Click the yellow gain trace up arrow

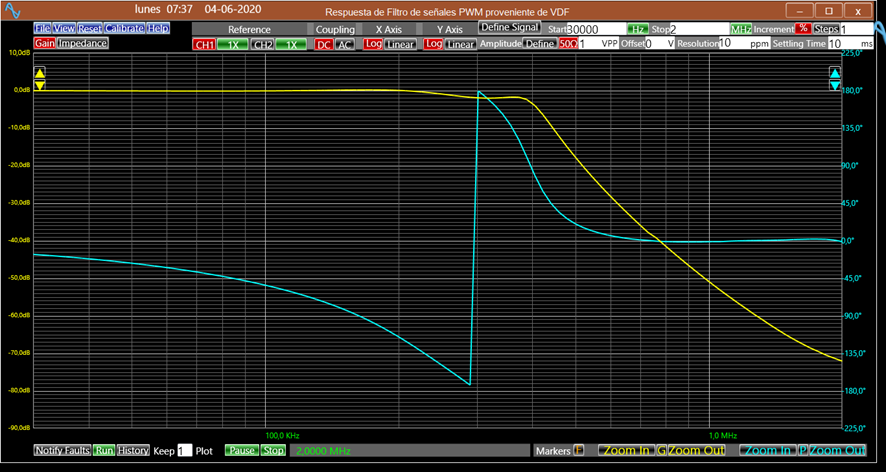coord(40,73)
